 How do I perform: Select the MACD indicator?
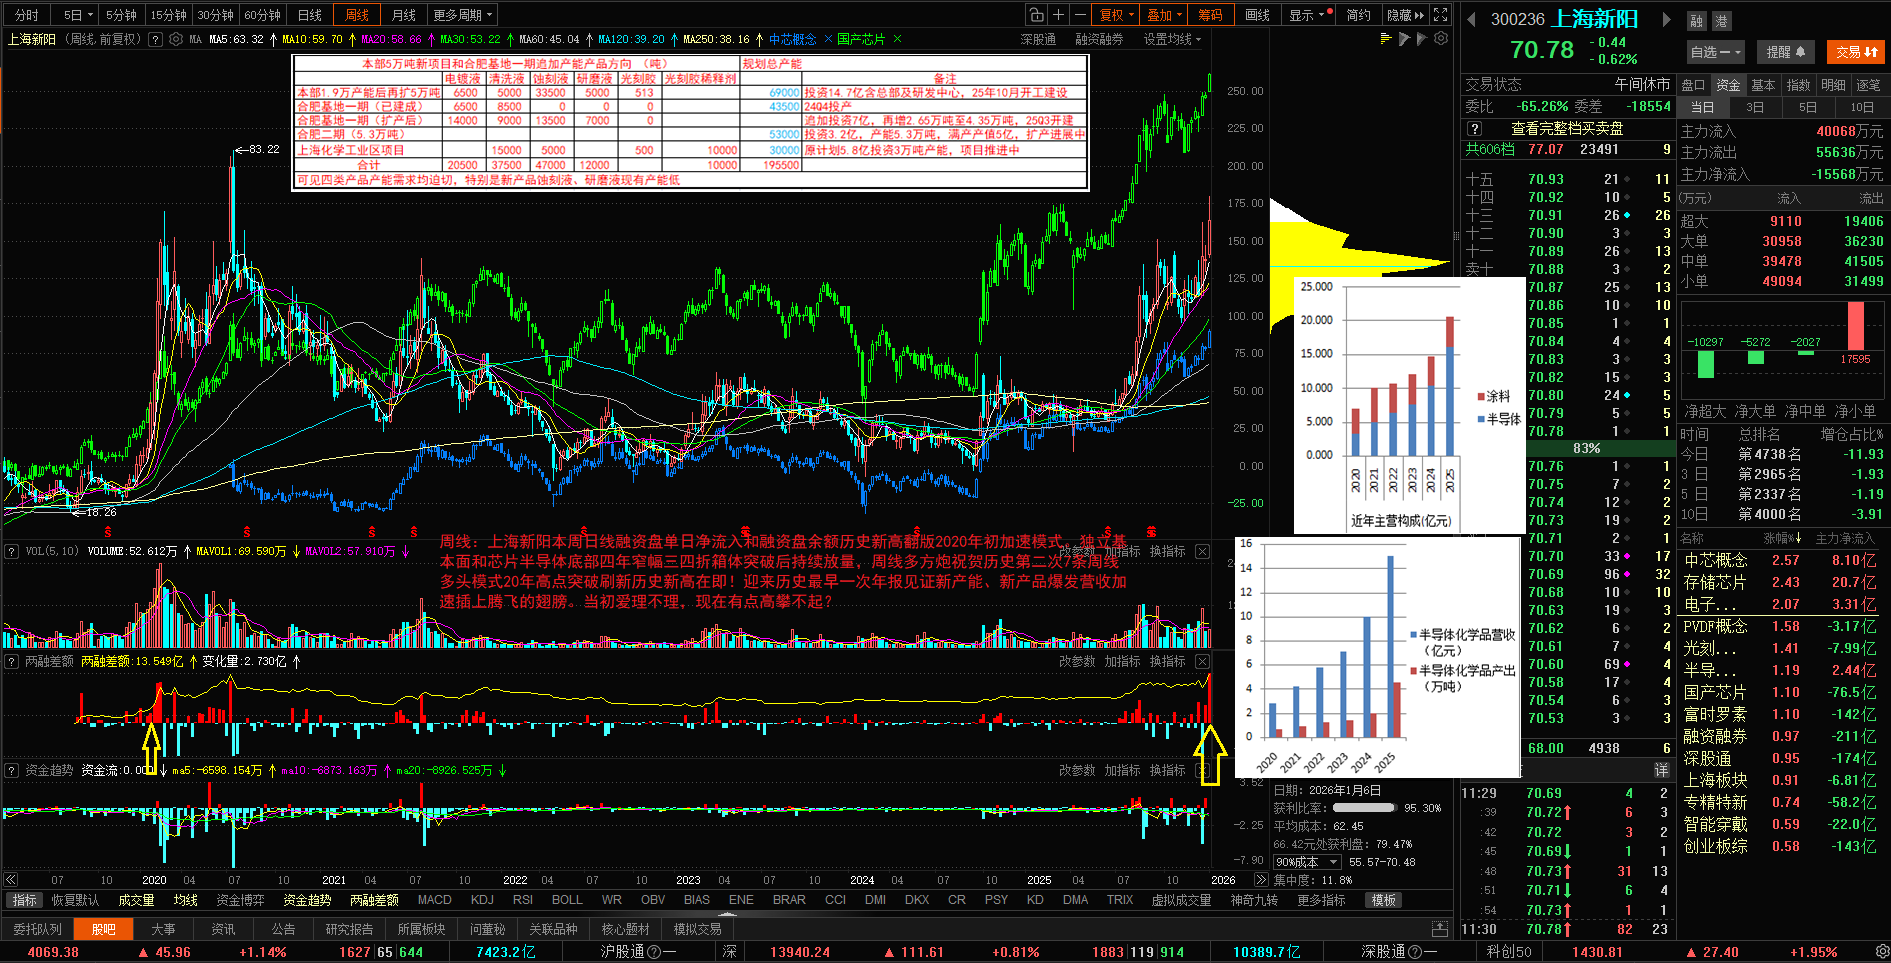click(x=434, y=900)
